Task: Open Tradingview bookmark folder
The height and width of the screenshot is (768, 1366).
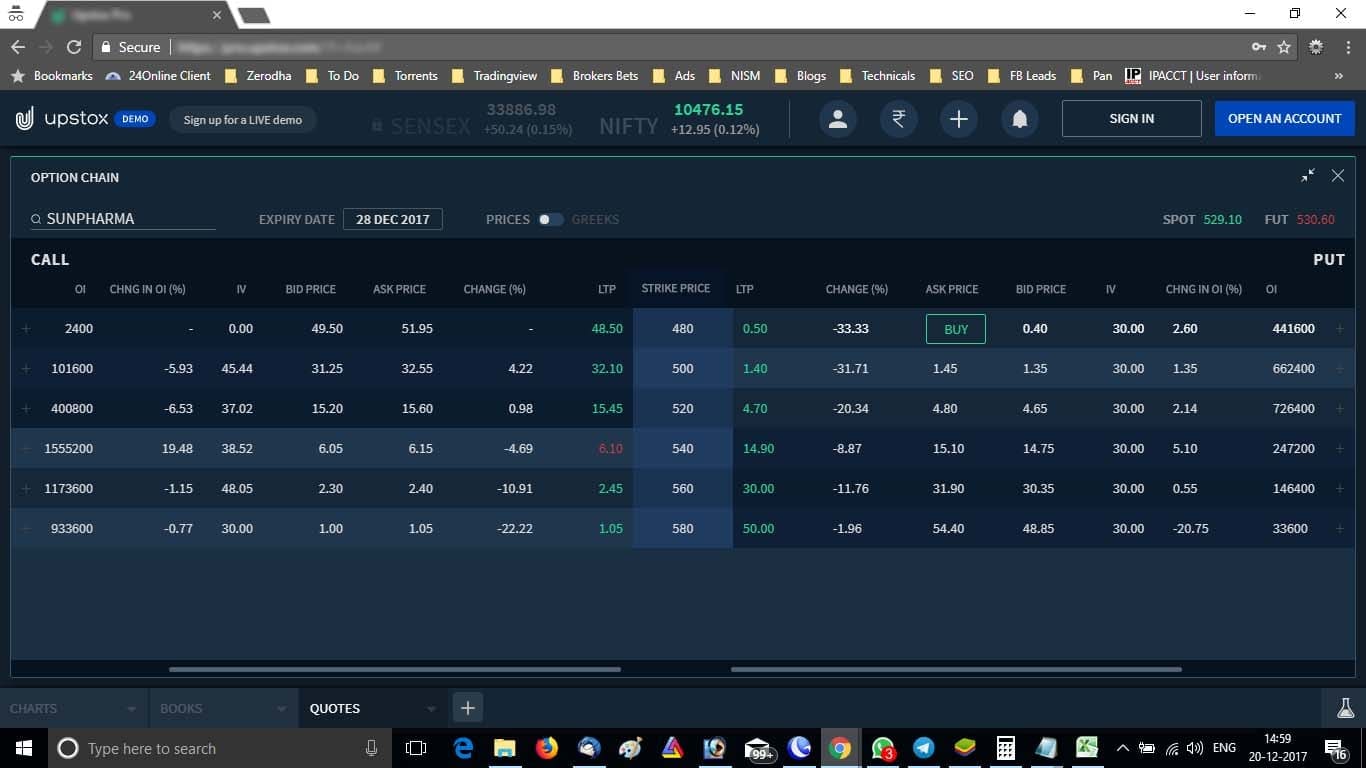Action: [x=494, y=75]
